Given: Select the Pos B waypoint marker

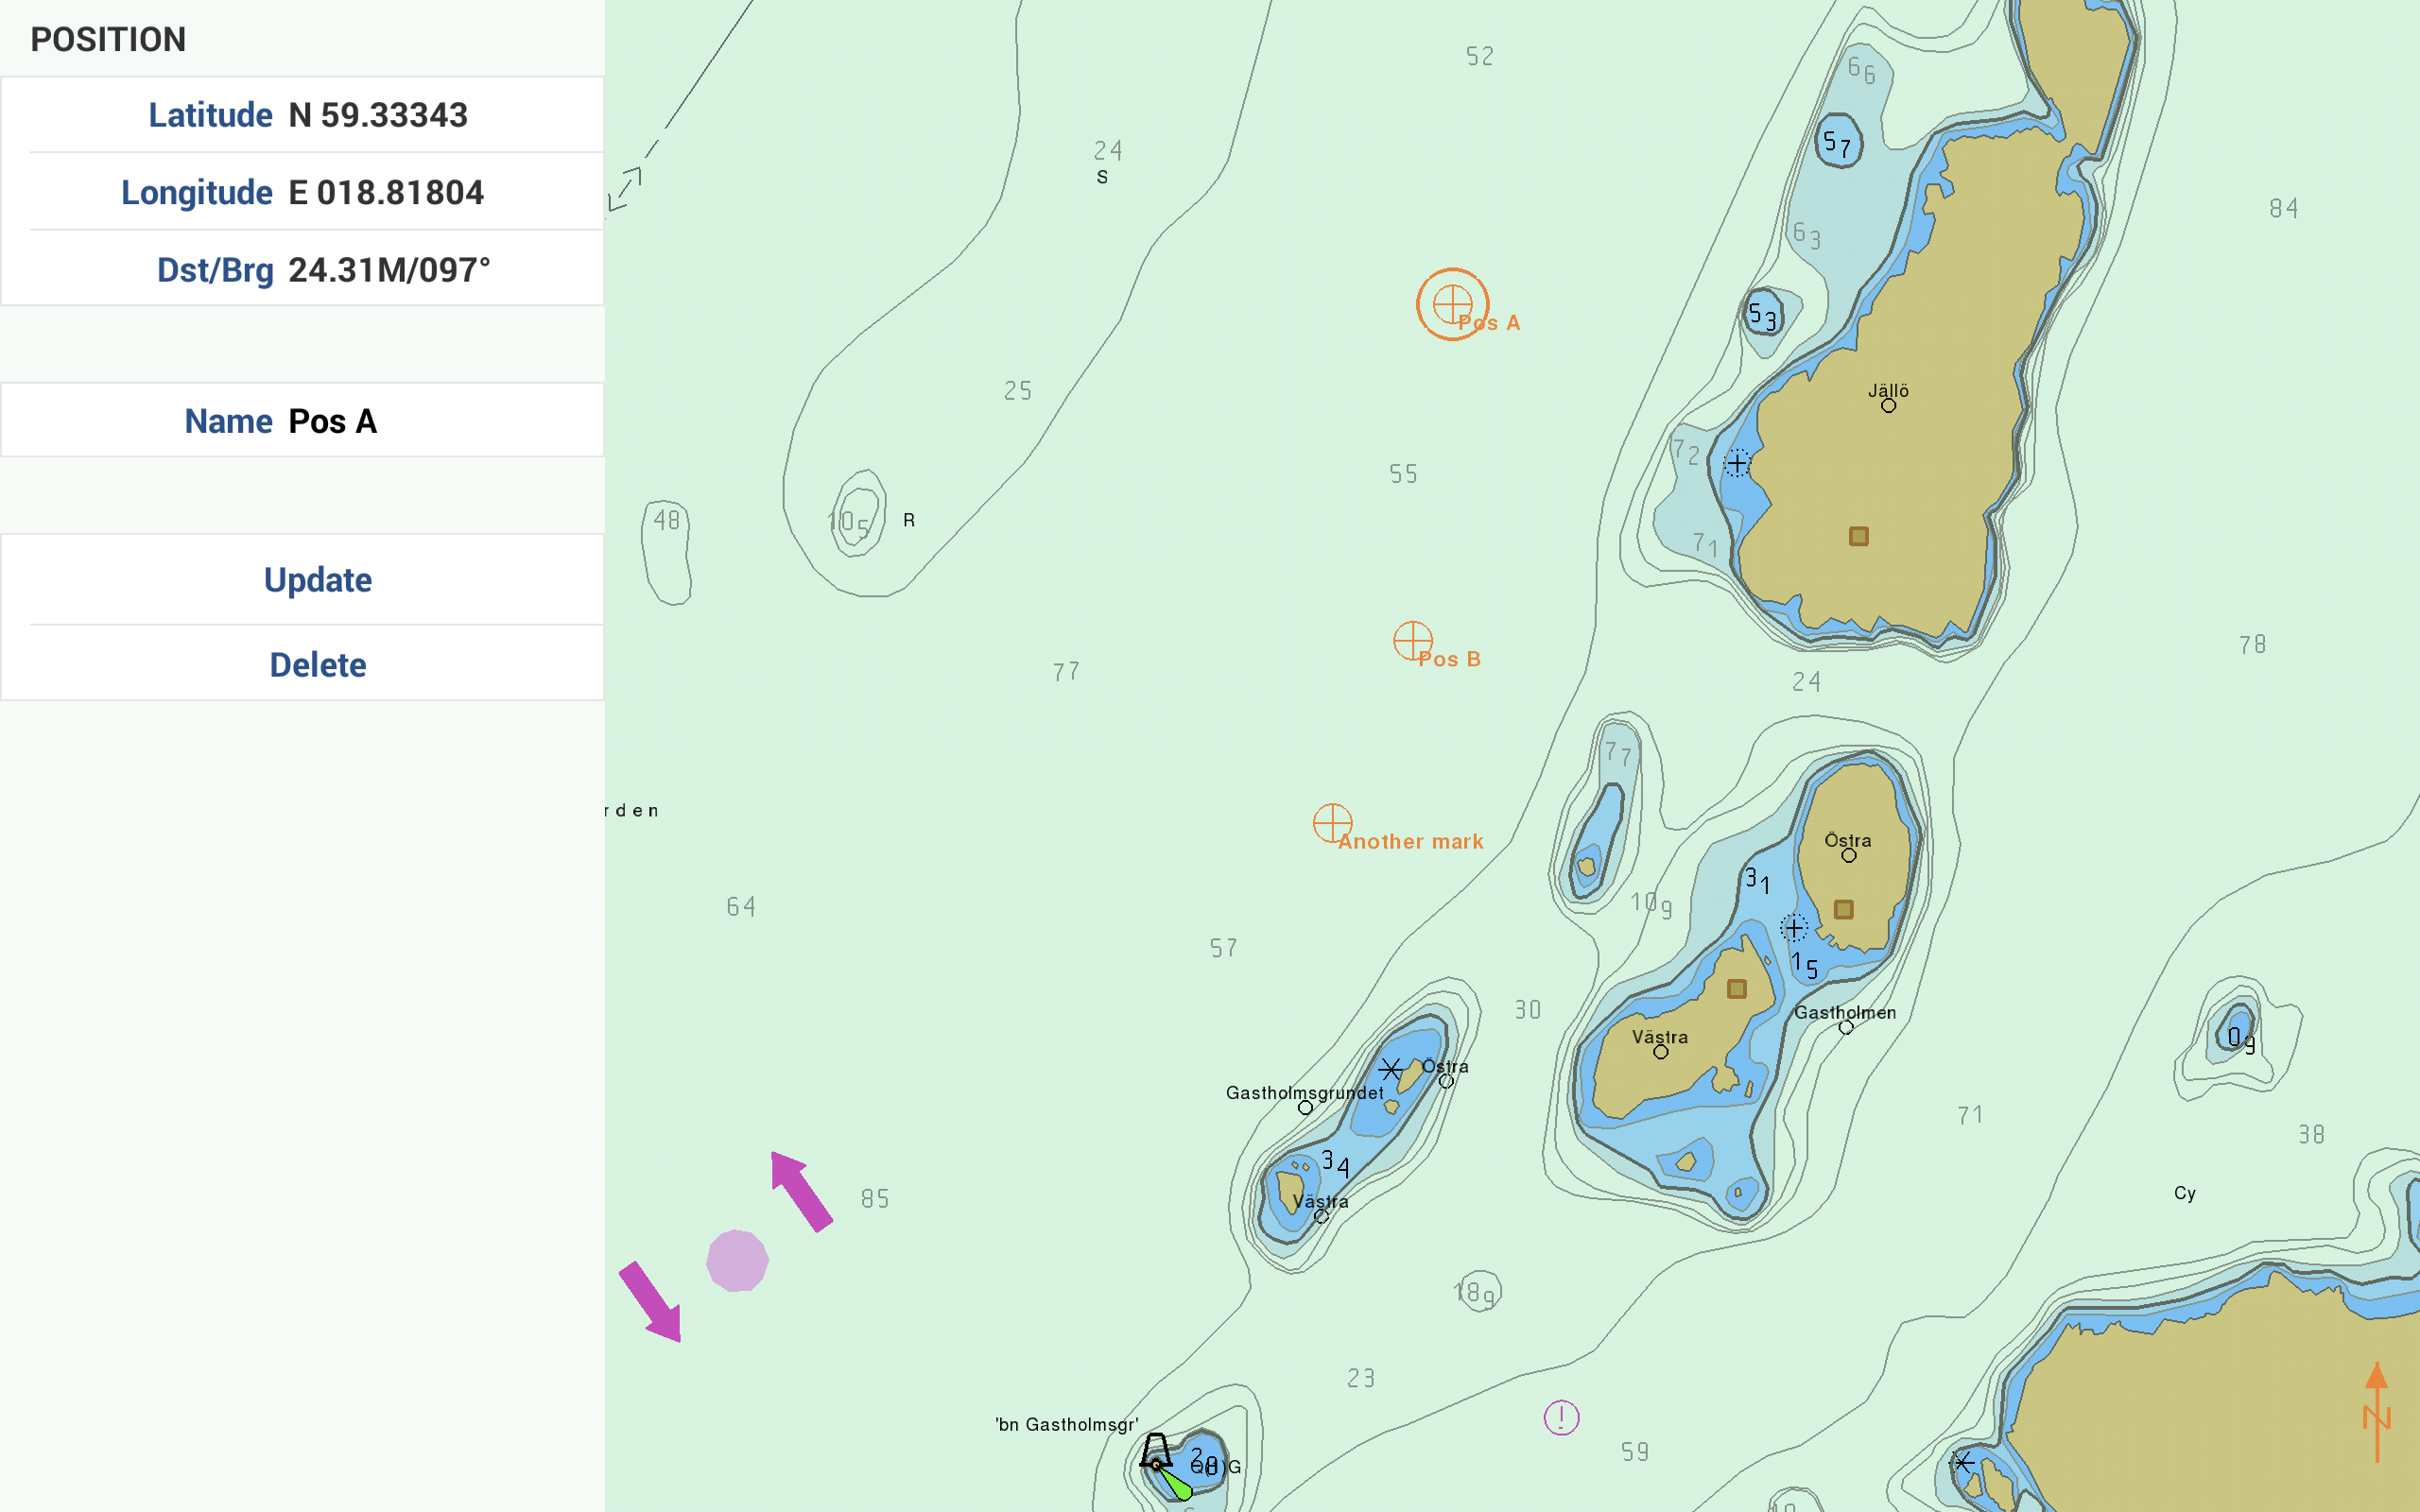Looking at the screenshot, I should tap(1413, 641).
